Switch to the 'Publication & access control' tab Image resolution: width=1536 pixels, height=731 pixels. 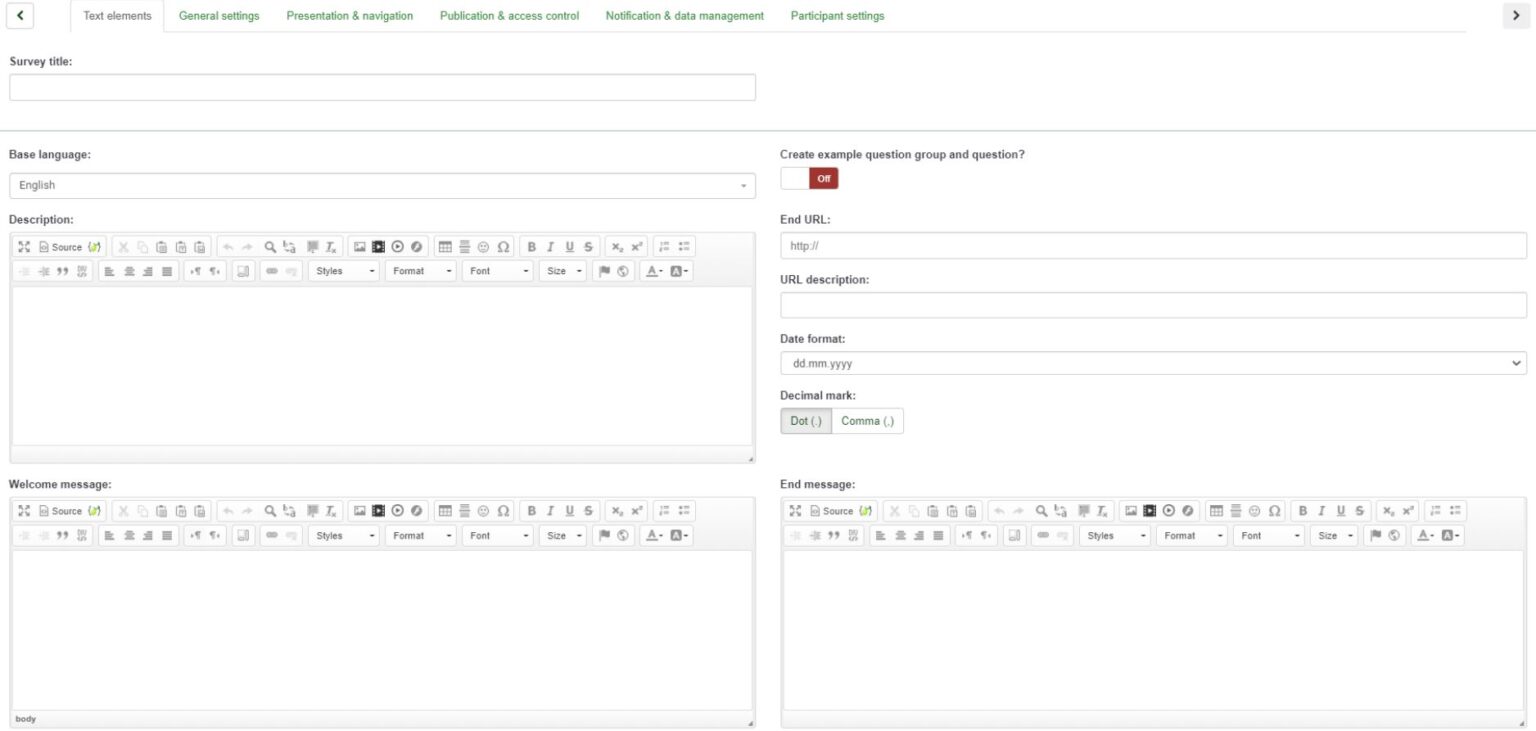click(x=509, y=15)
